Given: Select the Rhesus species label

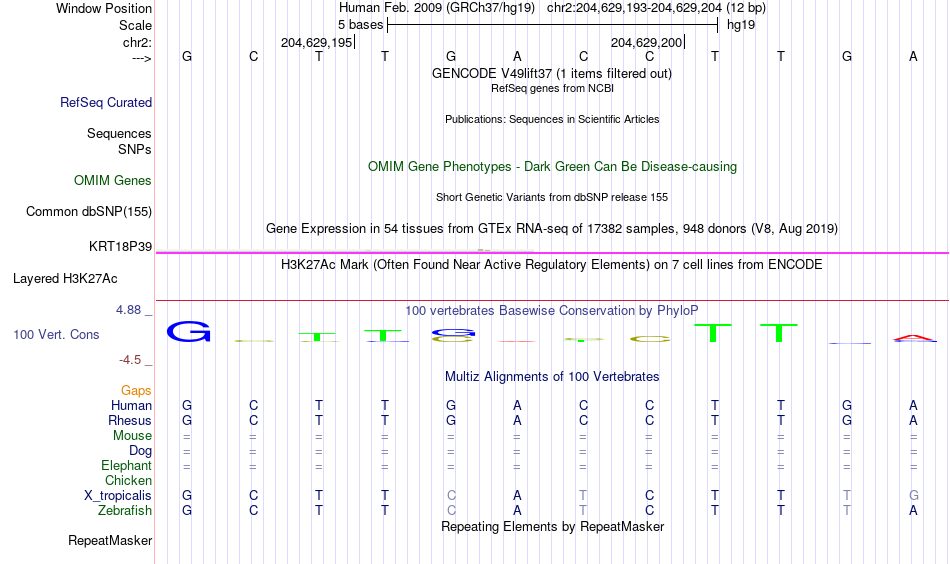Looking at the screenshot, I should click(130, 420).
